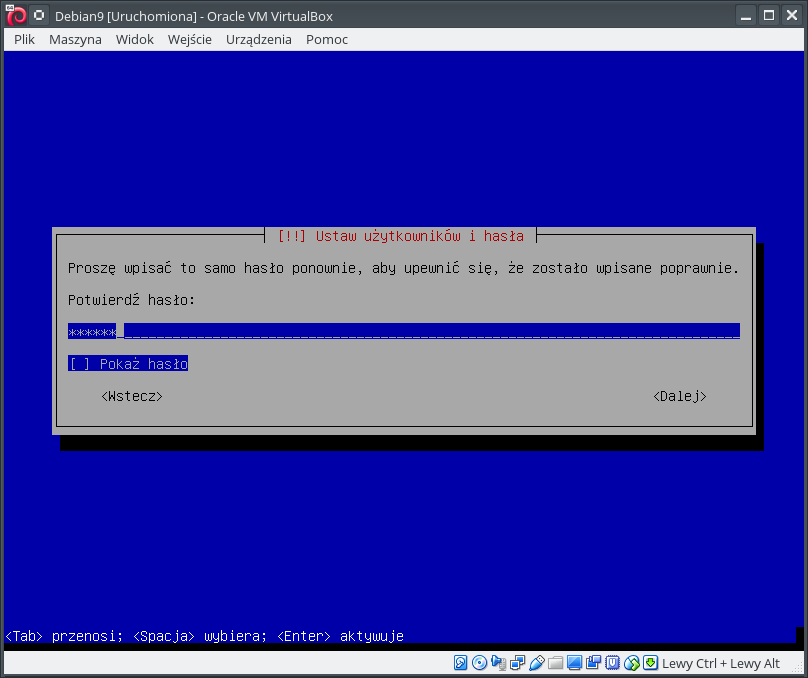Image resolution: width=808 pixels, height=678 pixels.
Task: Open the network adapter status icon
Action: (x=517, y=663)
